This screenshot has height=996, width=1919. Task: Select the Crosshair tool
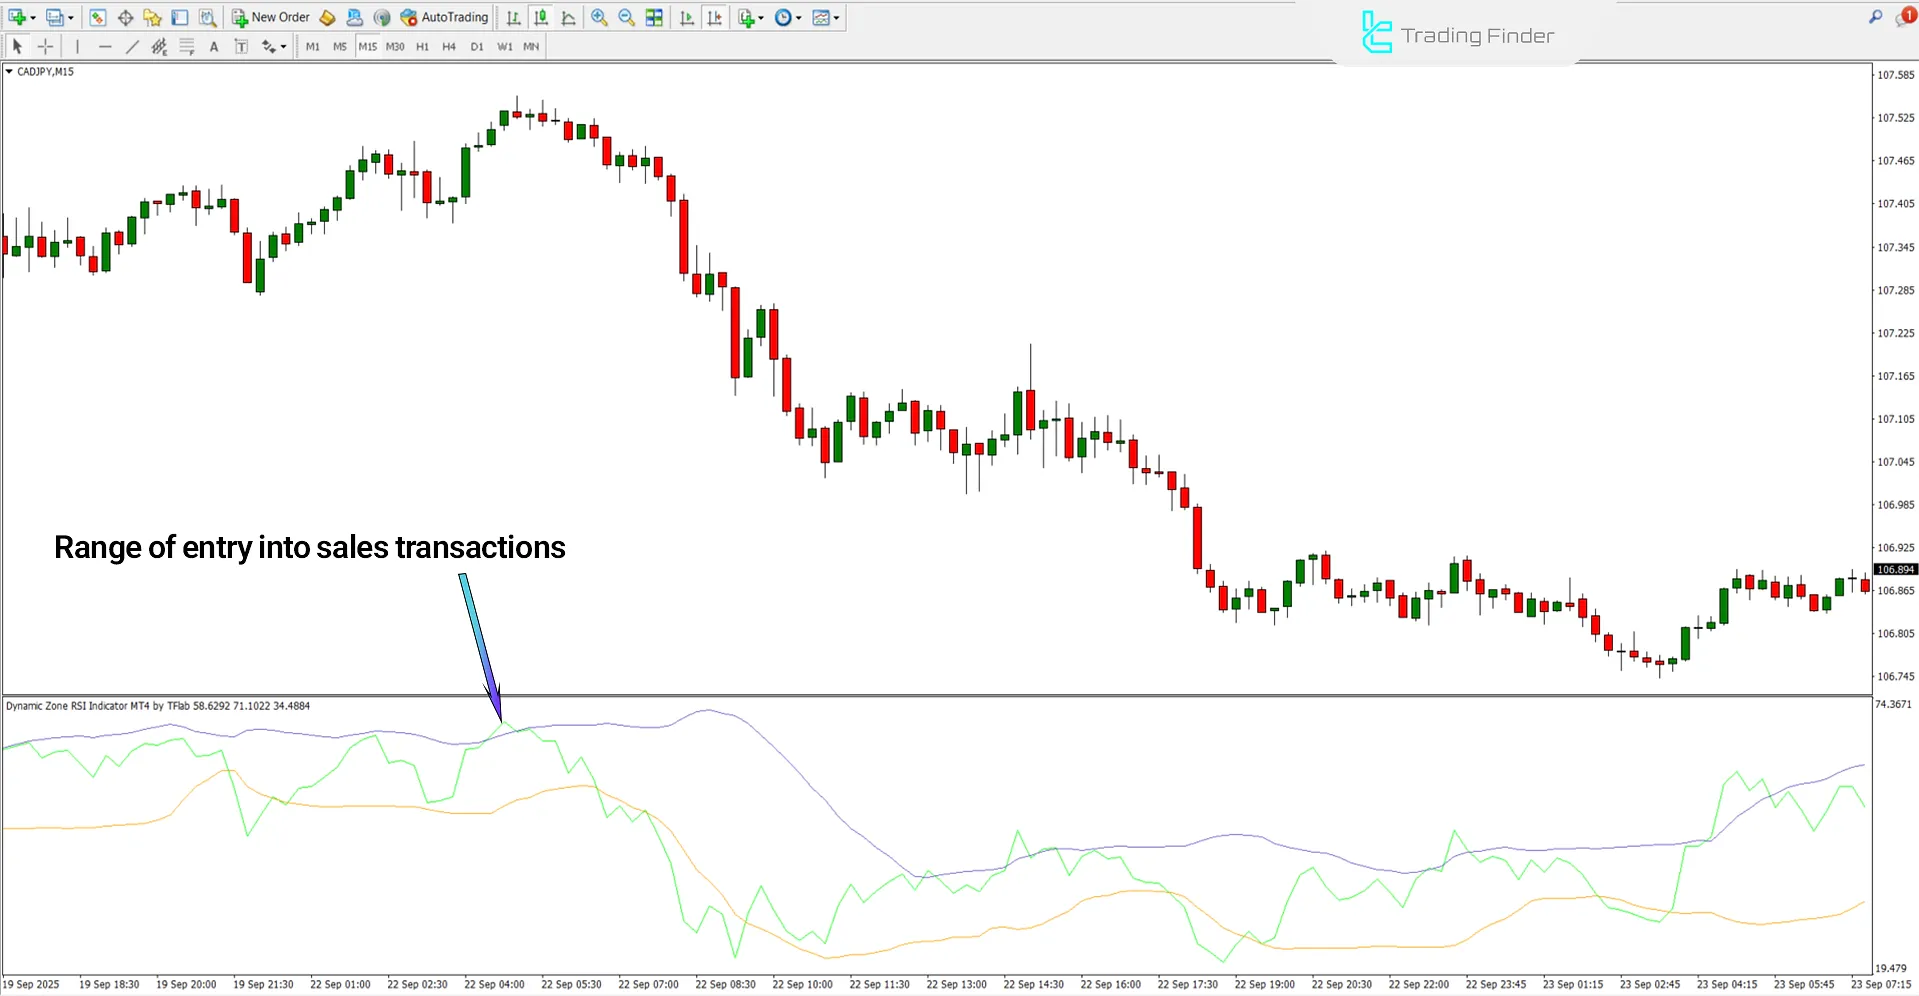45,46
